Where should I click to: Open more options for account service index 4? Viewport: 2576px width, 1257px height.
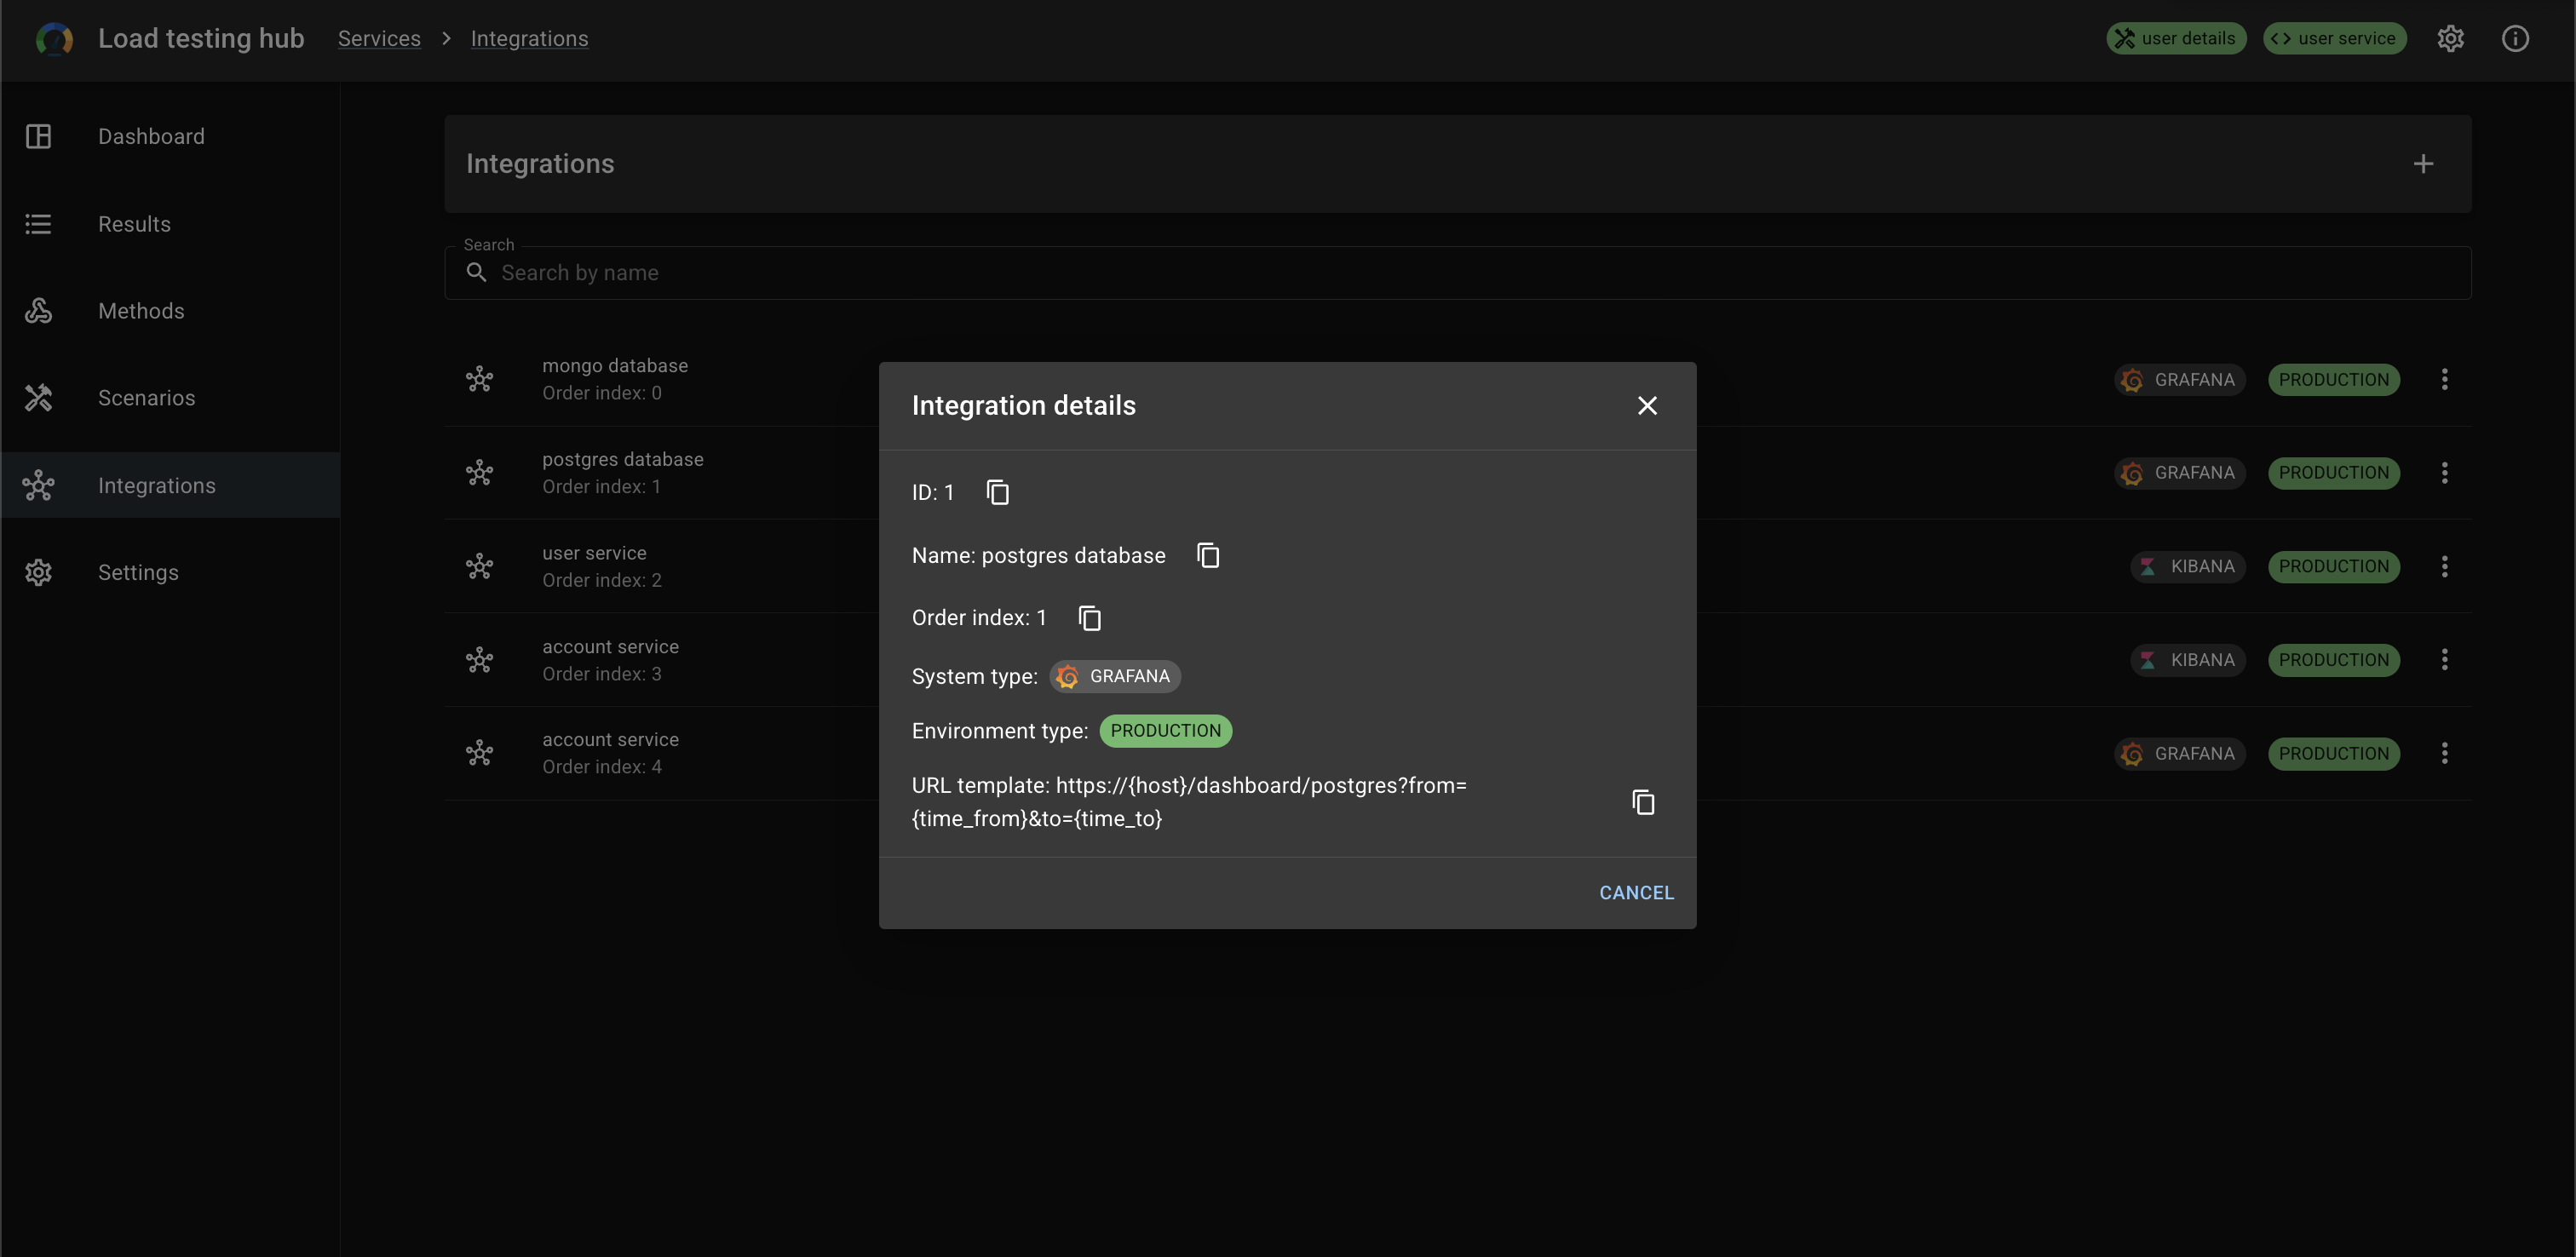tap(2444, 753)
